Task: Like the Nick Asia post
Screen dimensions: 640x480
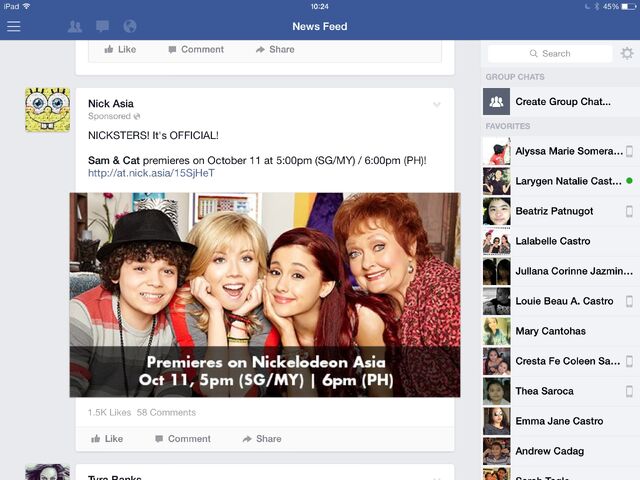Action: [107, 439]
